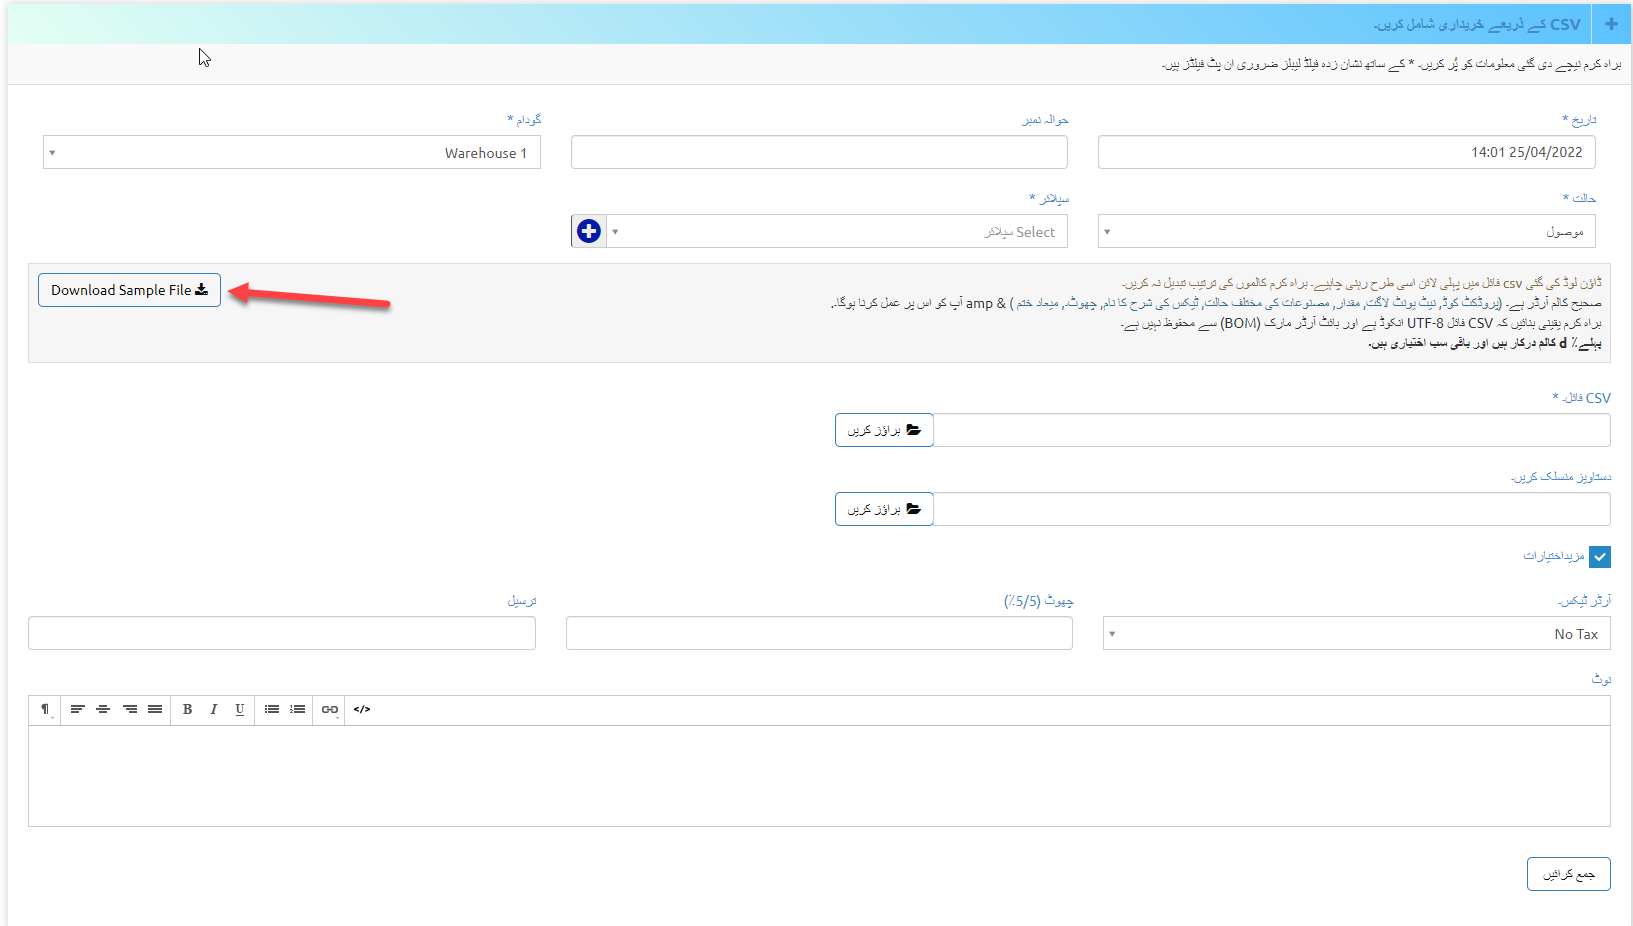
Task: Open the Warehouse 1 dropdown
Action: pyautogui.click(x=291, y=153)
